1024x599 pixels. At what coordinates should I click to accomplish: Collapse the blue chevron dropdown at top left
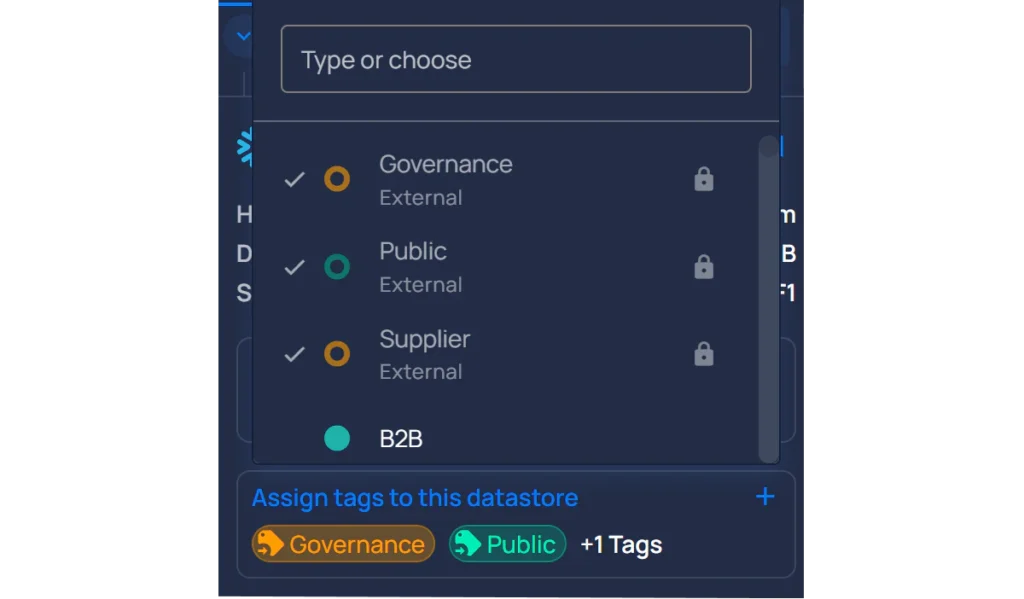pos(243,37)
